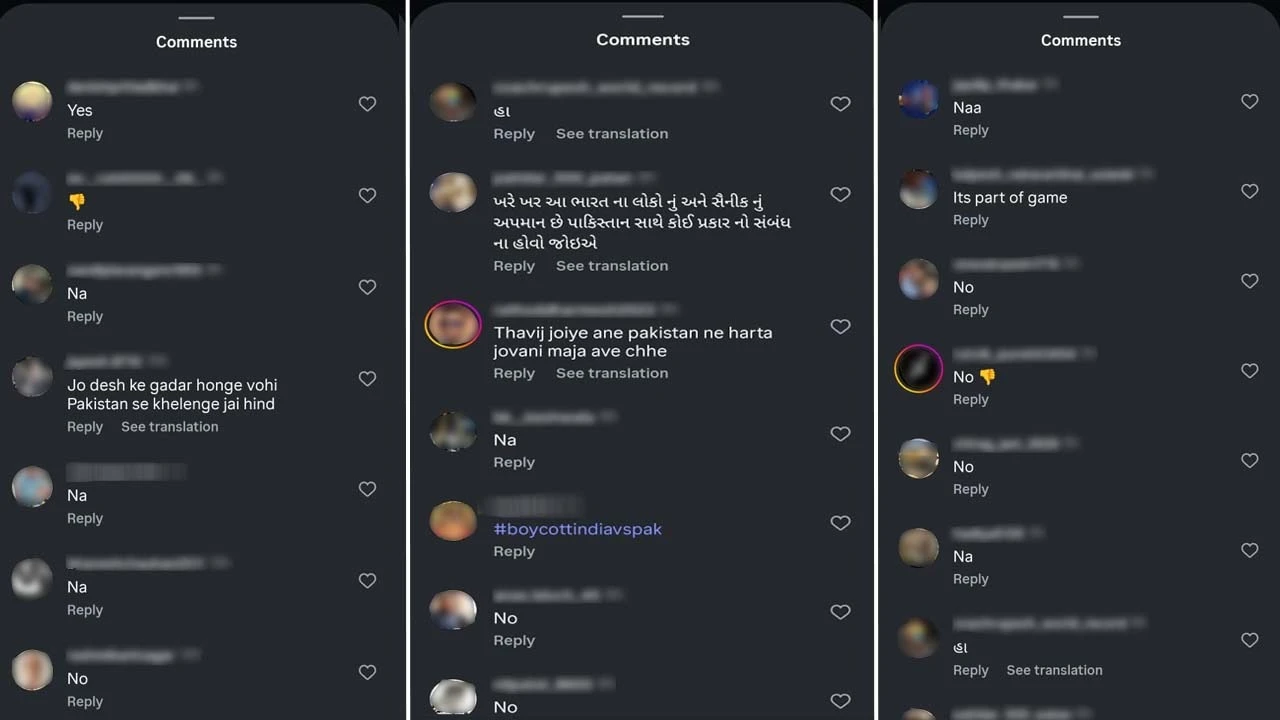
Task: Like the "Naa" comment in the right panel
Action: [1249, 102]
